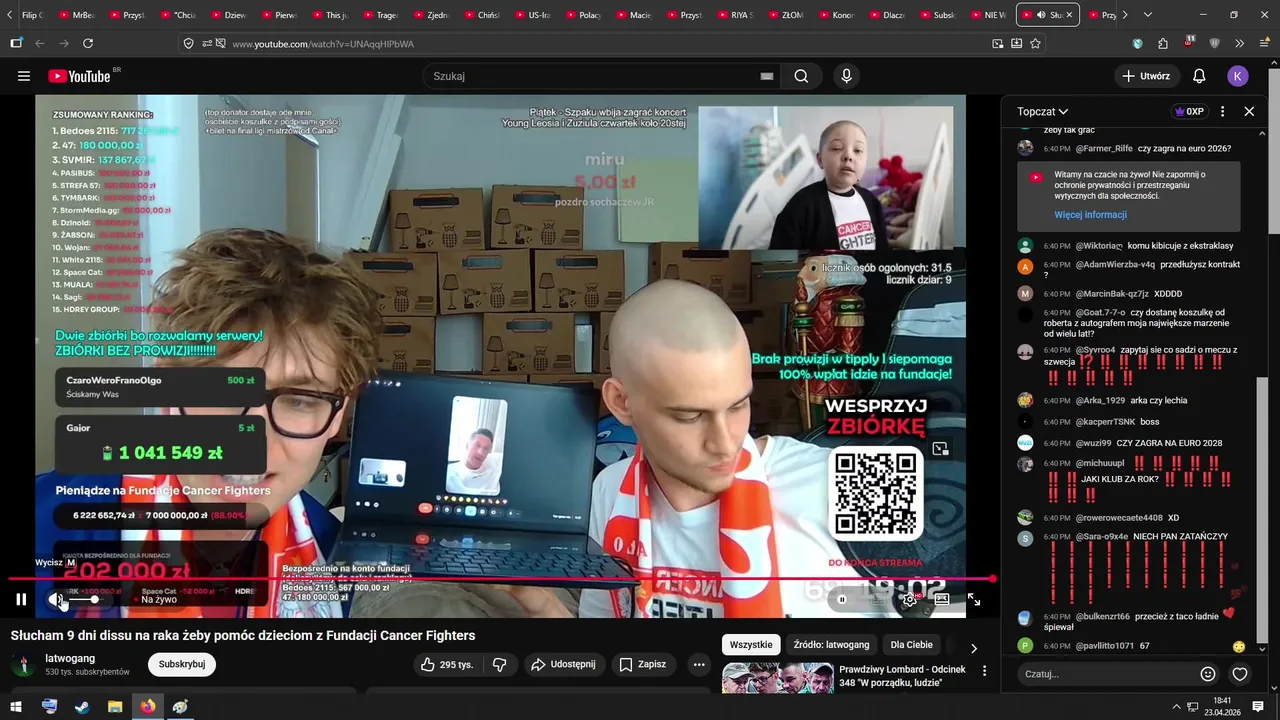Pause the live stream
1280x720 pixels.
click(x=21, y=599)
